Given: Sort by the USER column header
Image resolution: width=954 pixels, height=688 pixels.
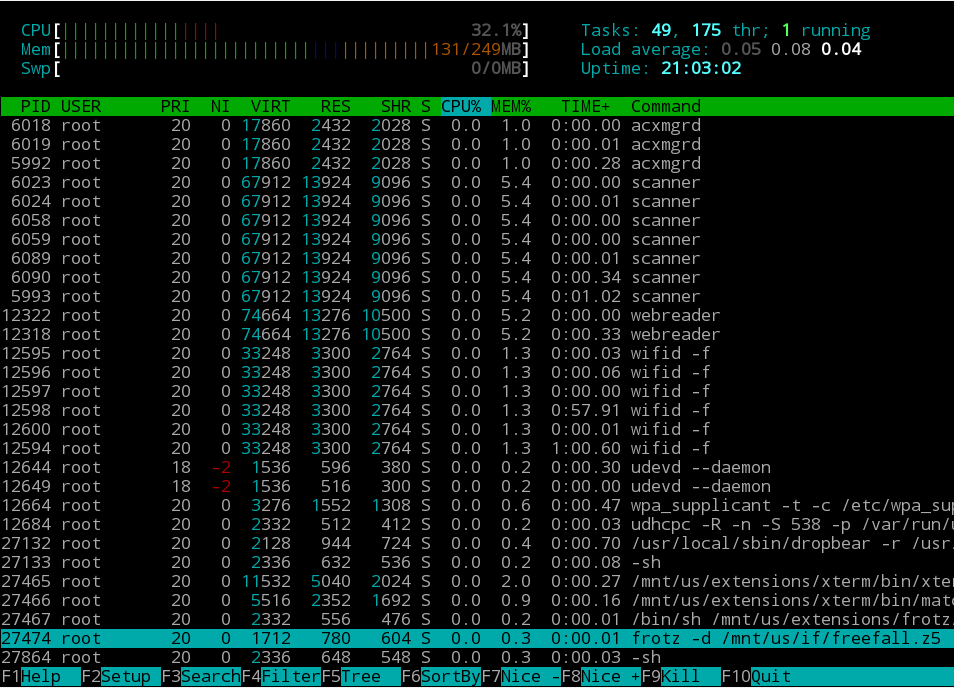Looking at the screenshot, I should coord(81,106).
